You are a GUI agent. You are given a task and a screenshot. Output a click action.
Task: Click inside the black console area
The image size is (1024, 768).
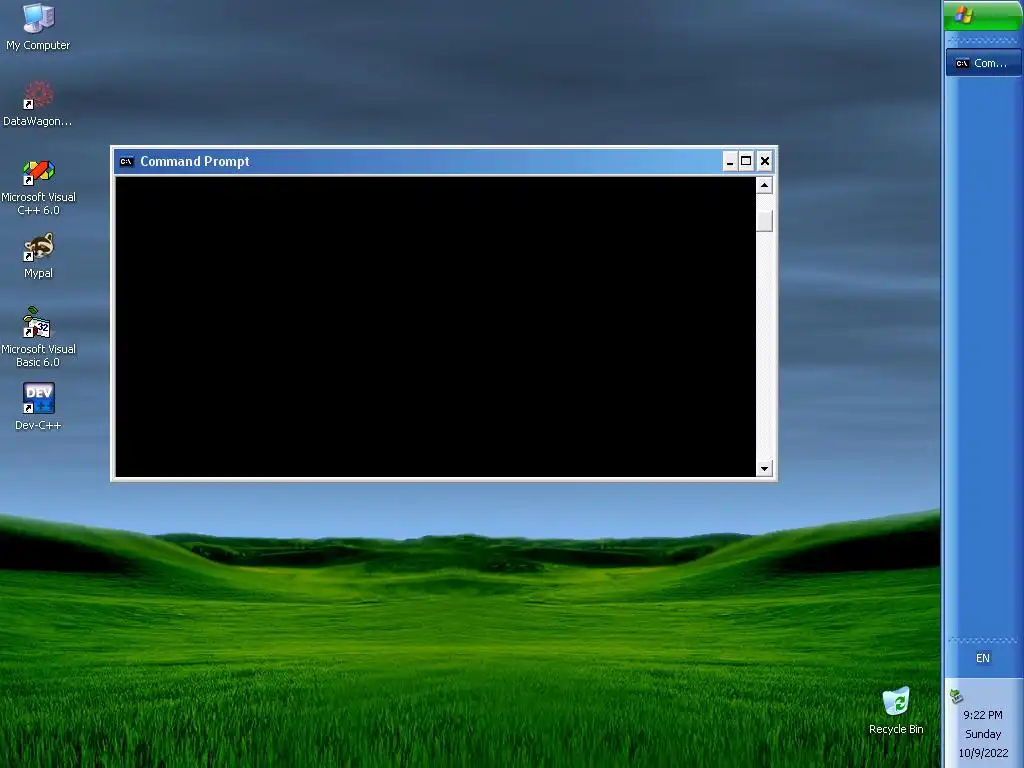click(436, 327)
